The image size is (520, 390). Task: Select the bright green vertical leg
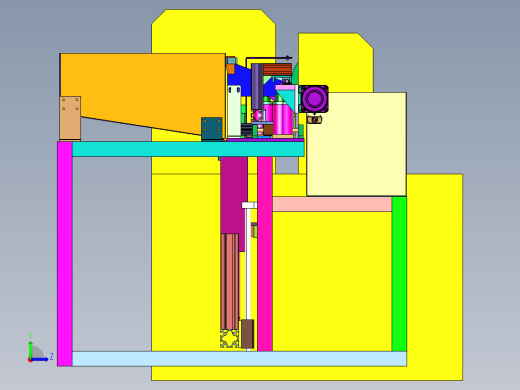click(x=399, y=274)
